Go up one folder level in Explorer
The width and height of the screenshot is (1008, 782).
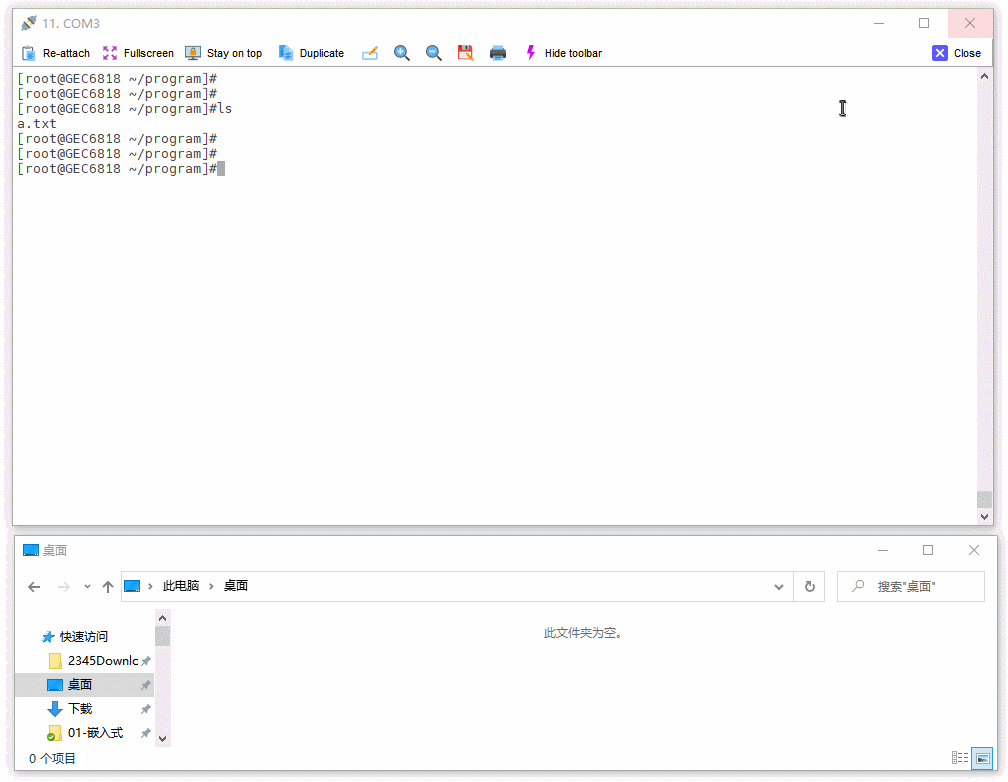pos(108,586)
